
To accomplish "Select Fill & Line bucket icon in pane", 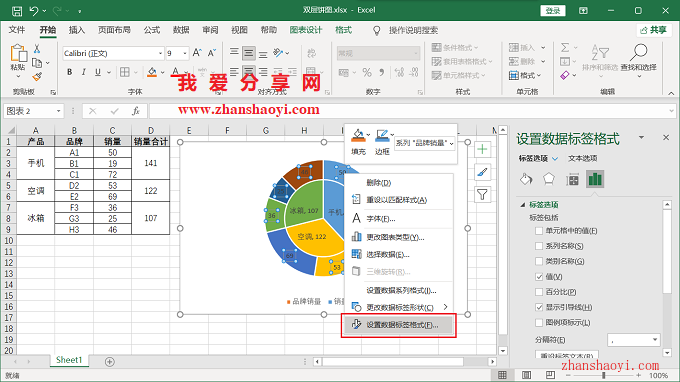I will pos(526,179).
